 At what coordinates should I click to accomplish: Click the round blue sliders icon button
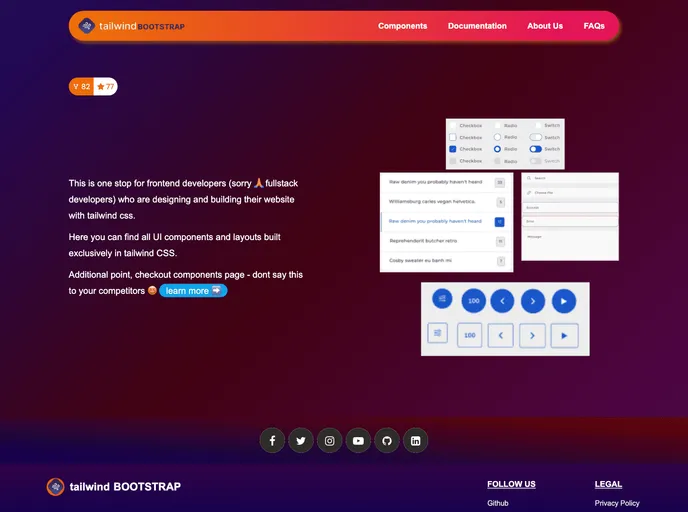click(x=442, y=299)
